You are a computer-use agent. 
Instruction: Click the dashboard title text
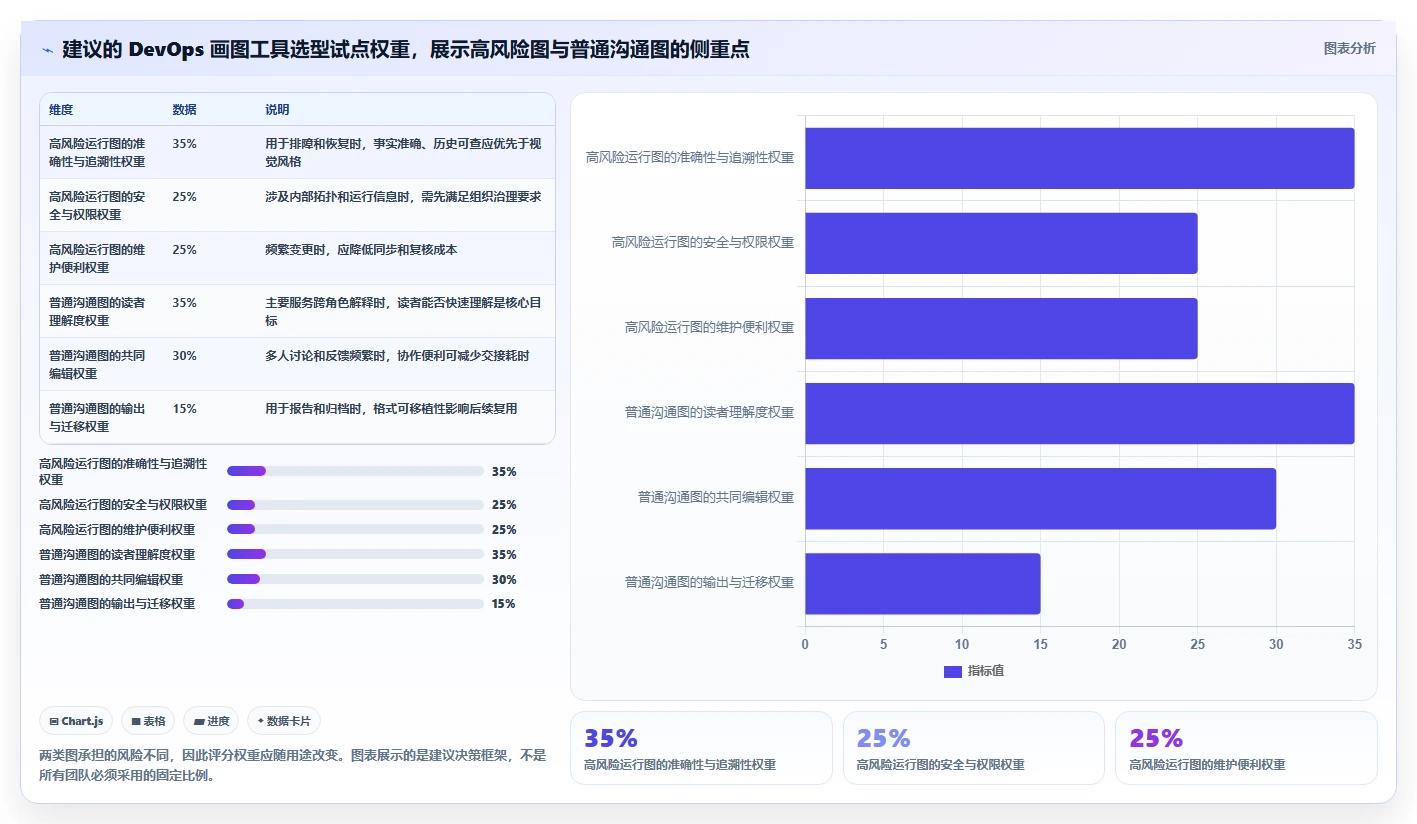tap(406, 49)
